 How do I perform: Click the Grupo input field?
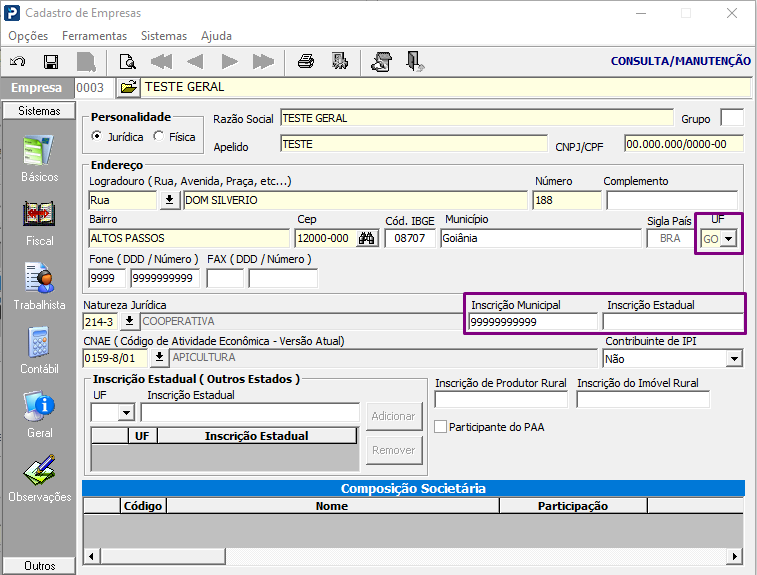pyautogui.click(x=732, y=118)
